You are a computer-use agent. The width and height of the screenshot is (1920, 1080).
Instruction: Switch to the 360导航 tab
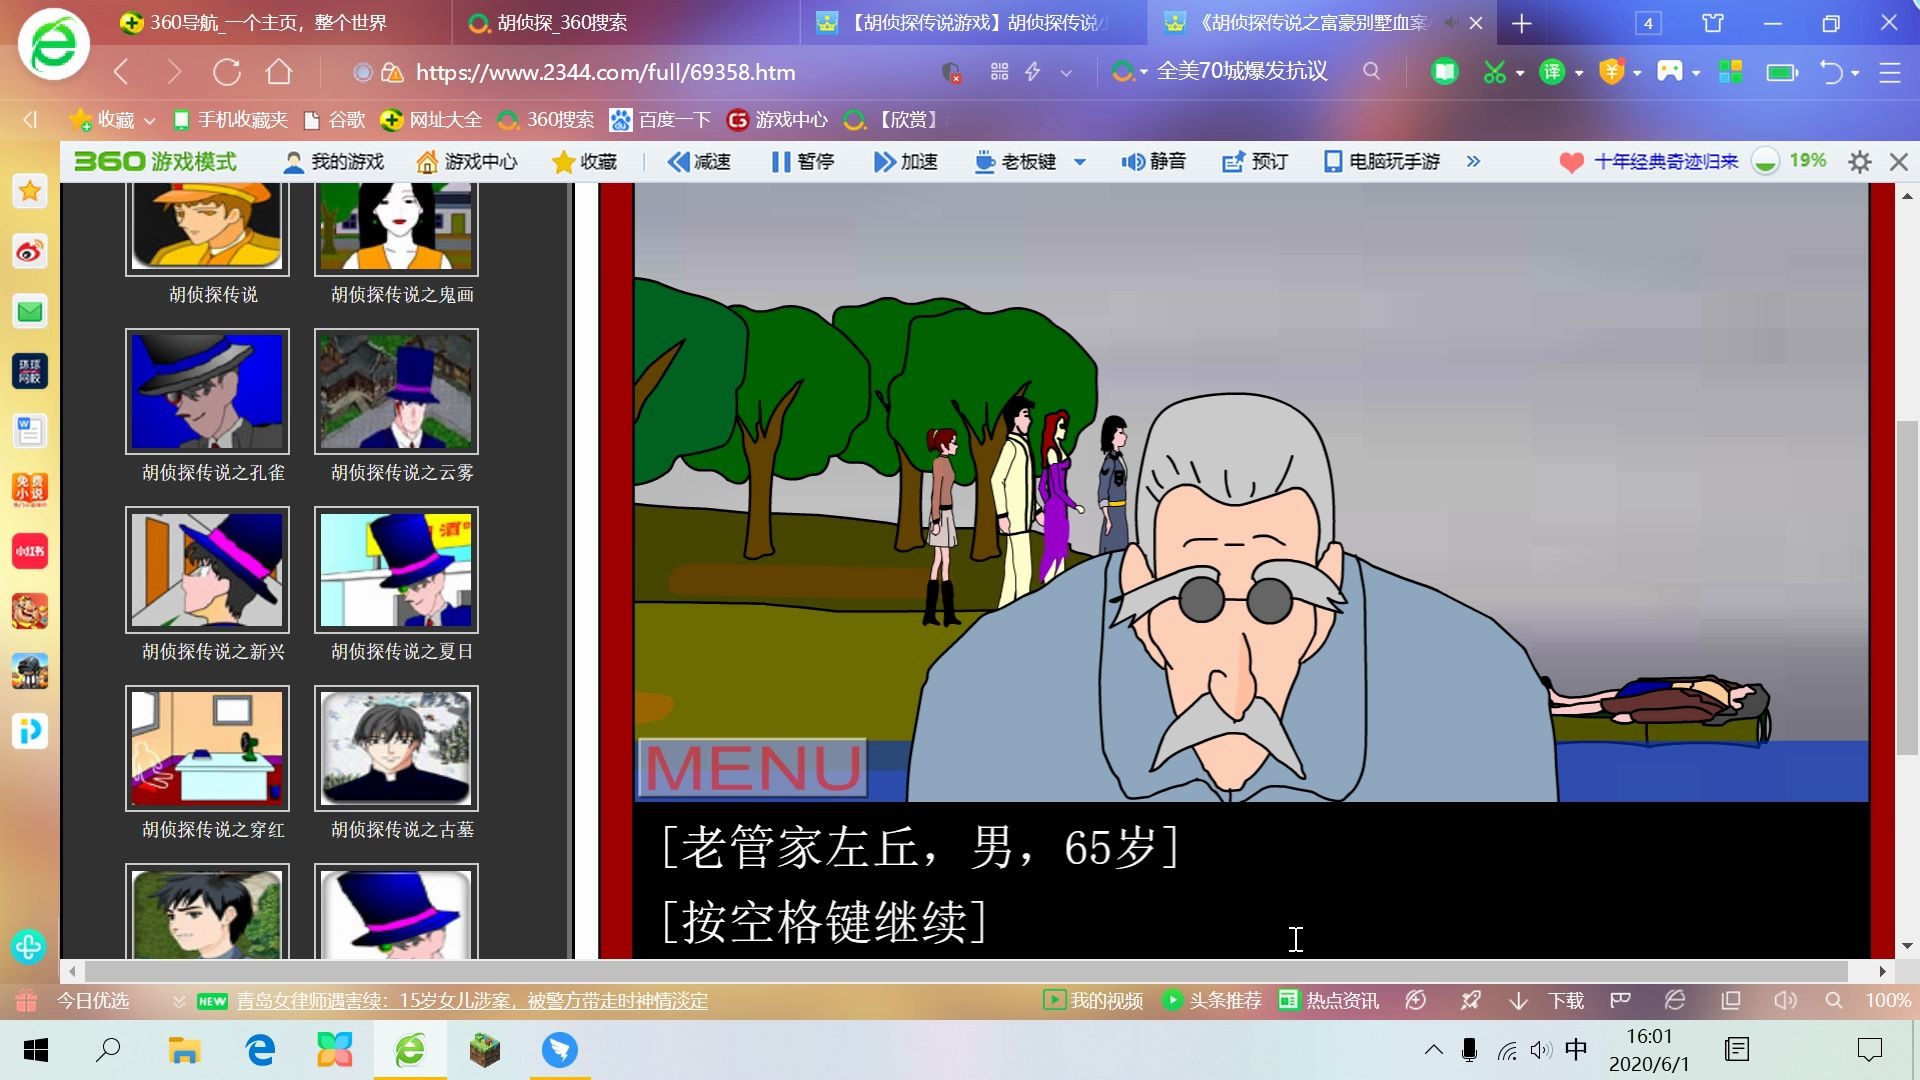pos(253,23)
